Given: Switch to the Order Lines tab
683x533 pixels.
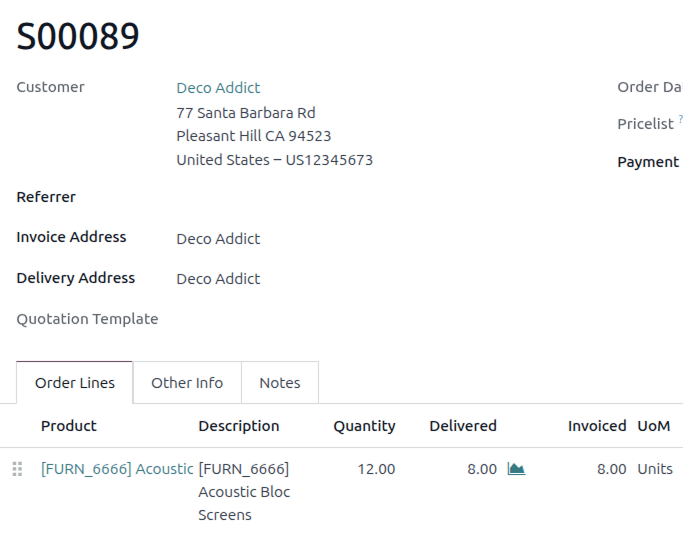Looking at the screenshot, I should [75, 383].
